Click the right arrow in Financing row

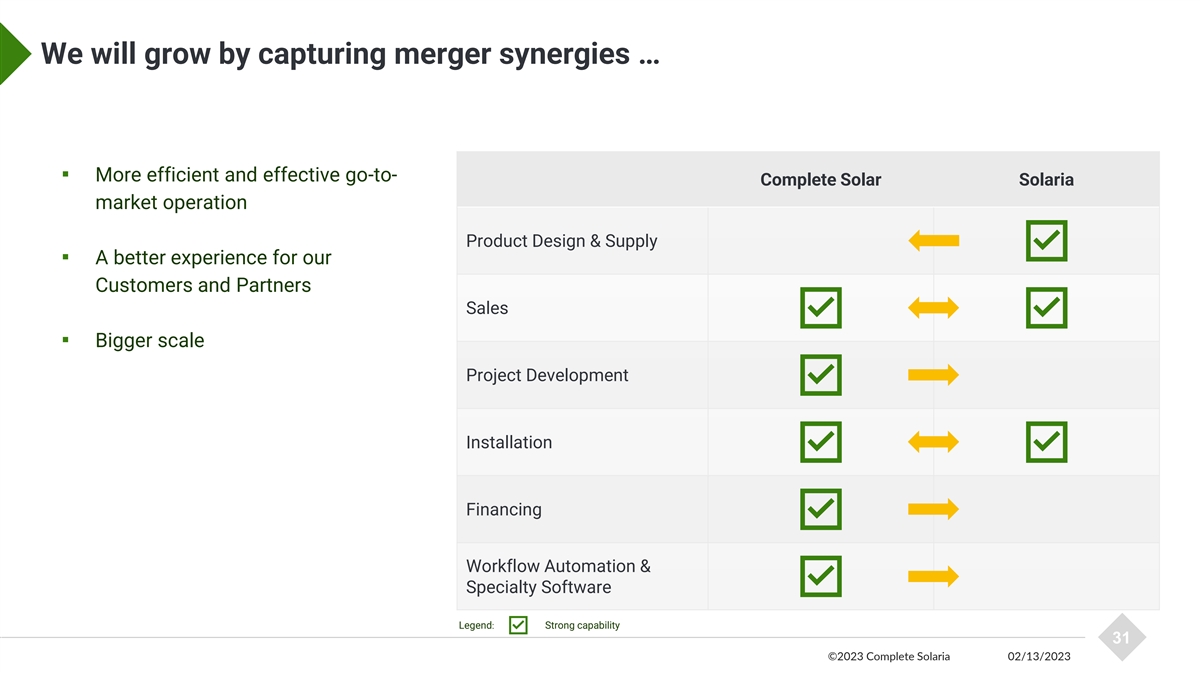tap(933, 509)
